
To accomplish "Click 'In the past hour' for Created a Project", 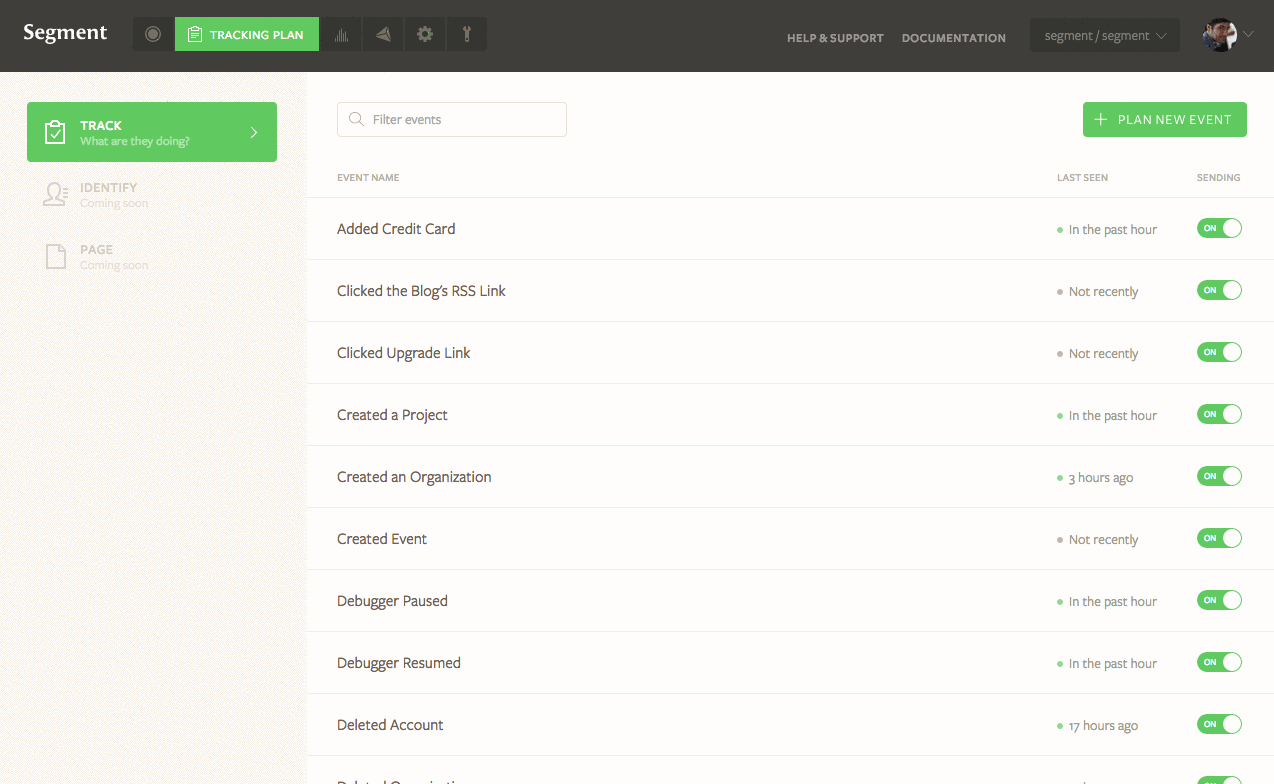I will point(1113,416).
